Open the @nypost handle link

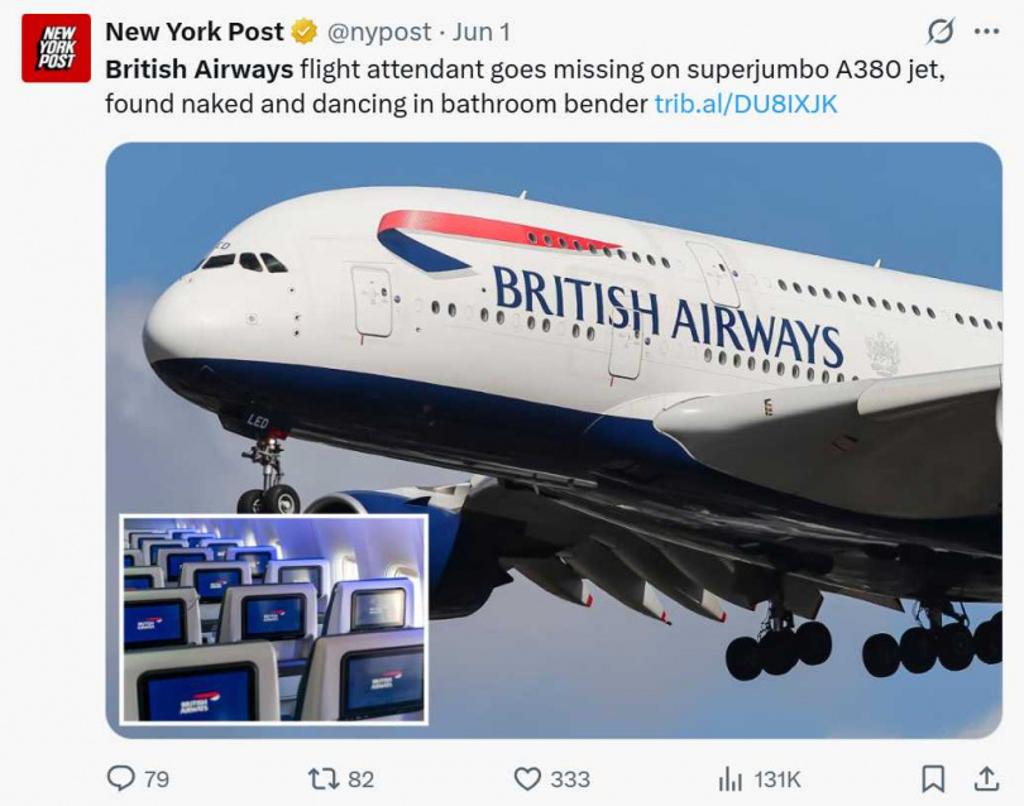381,32
